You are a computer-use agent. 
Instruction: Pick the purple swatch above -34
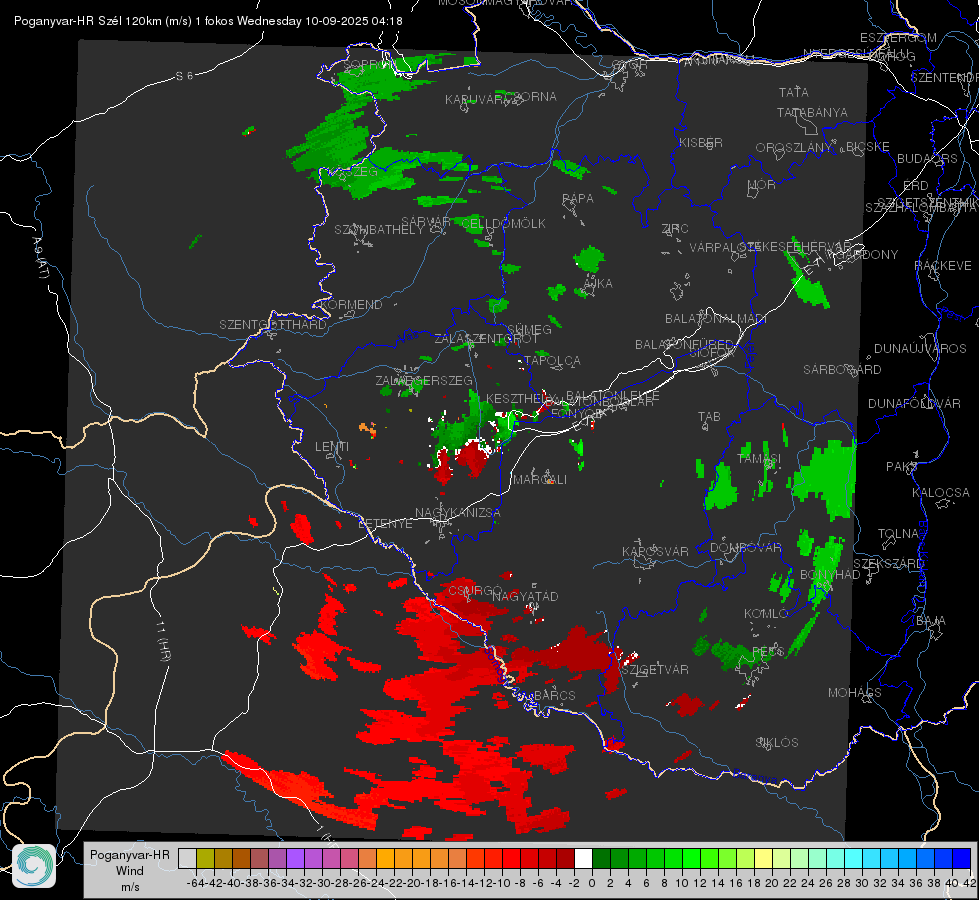(x=295, y=858)
